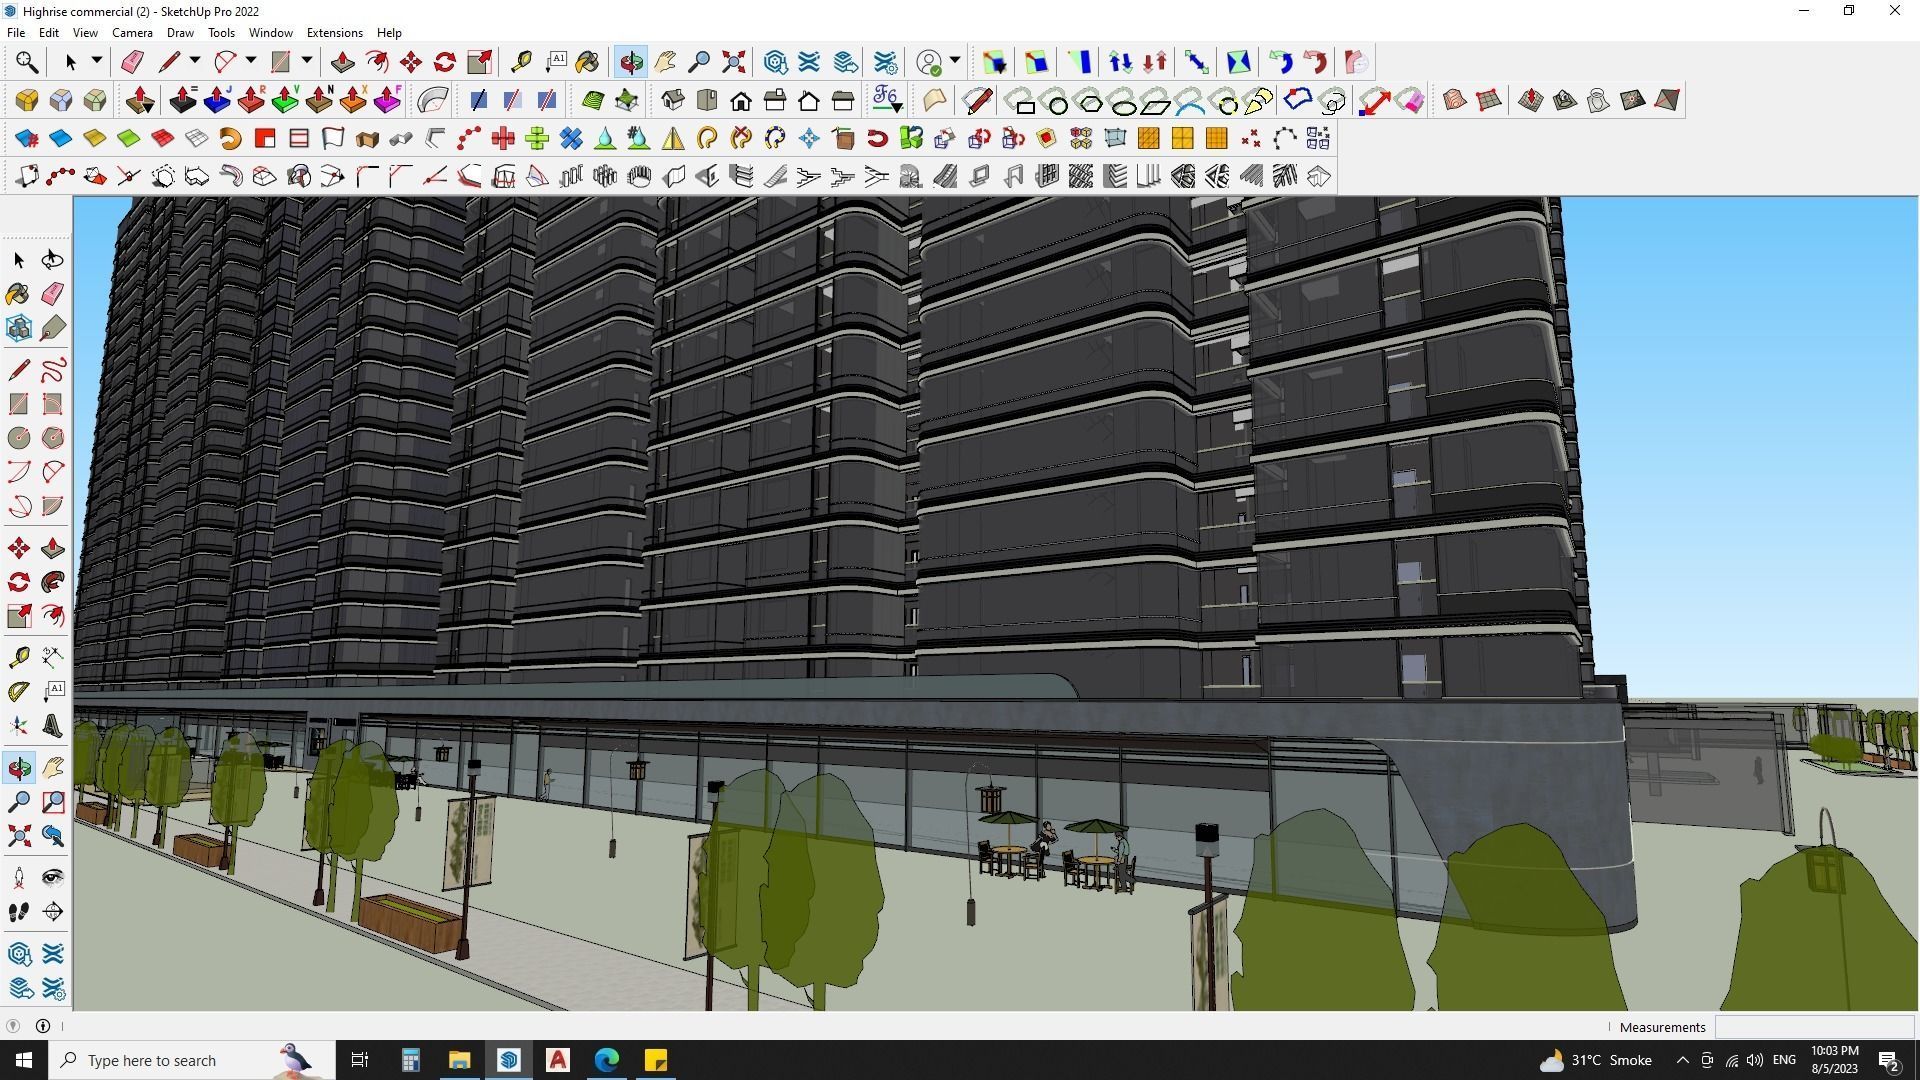This screenshot has height=1080, width=1920.
Task: Expand the Line tool dropdown arrow
Action: [195, 61]
